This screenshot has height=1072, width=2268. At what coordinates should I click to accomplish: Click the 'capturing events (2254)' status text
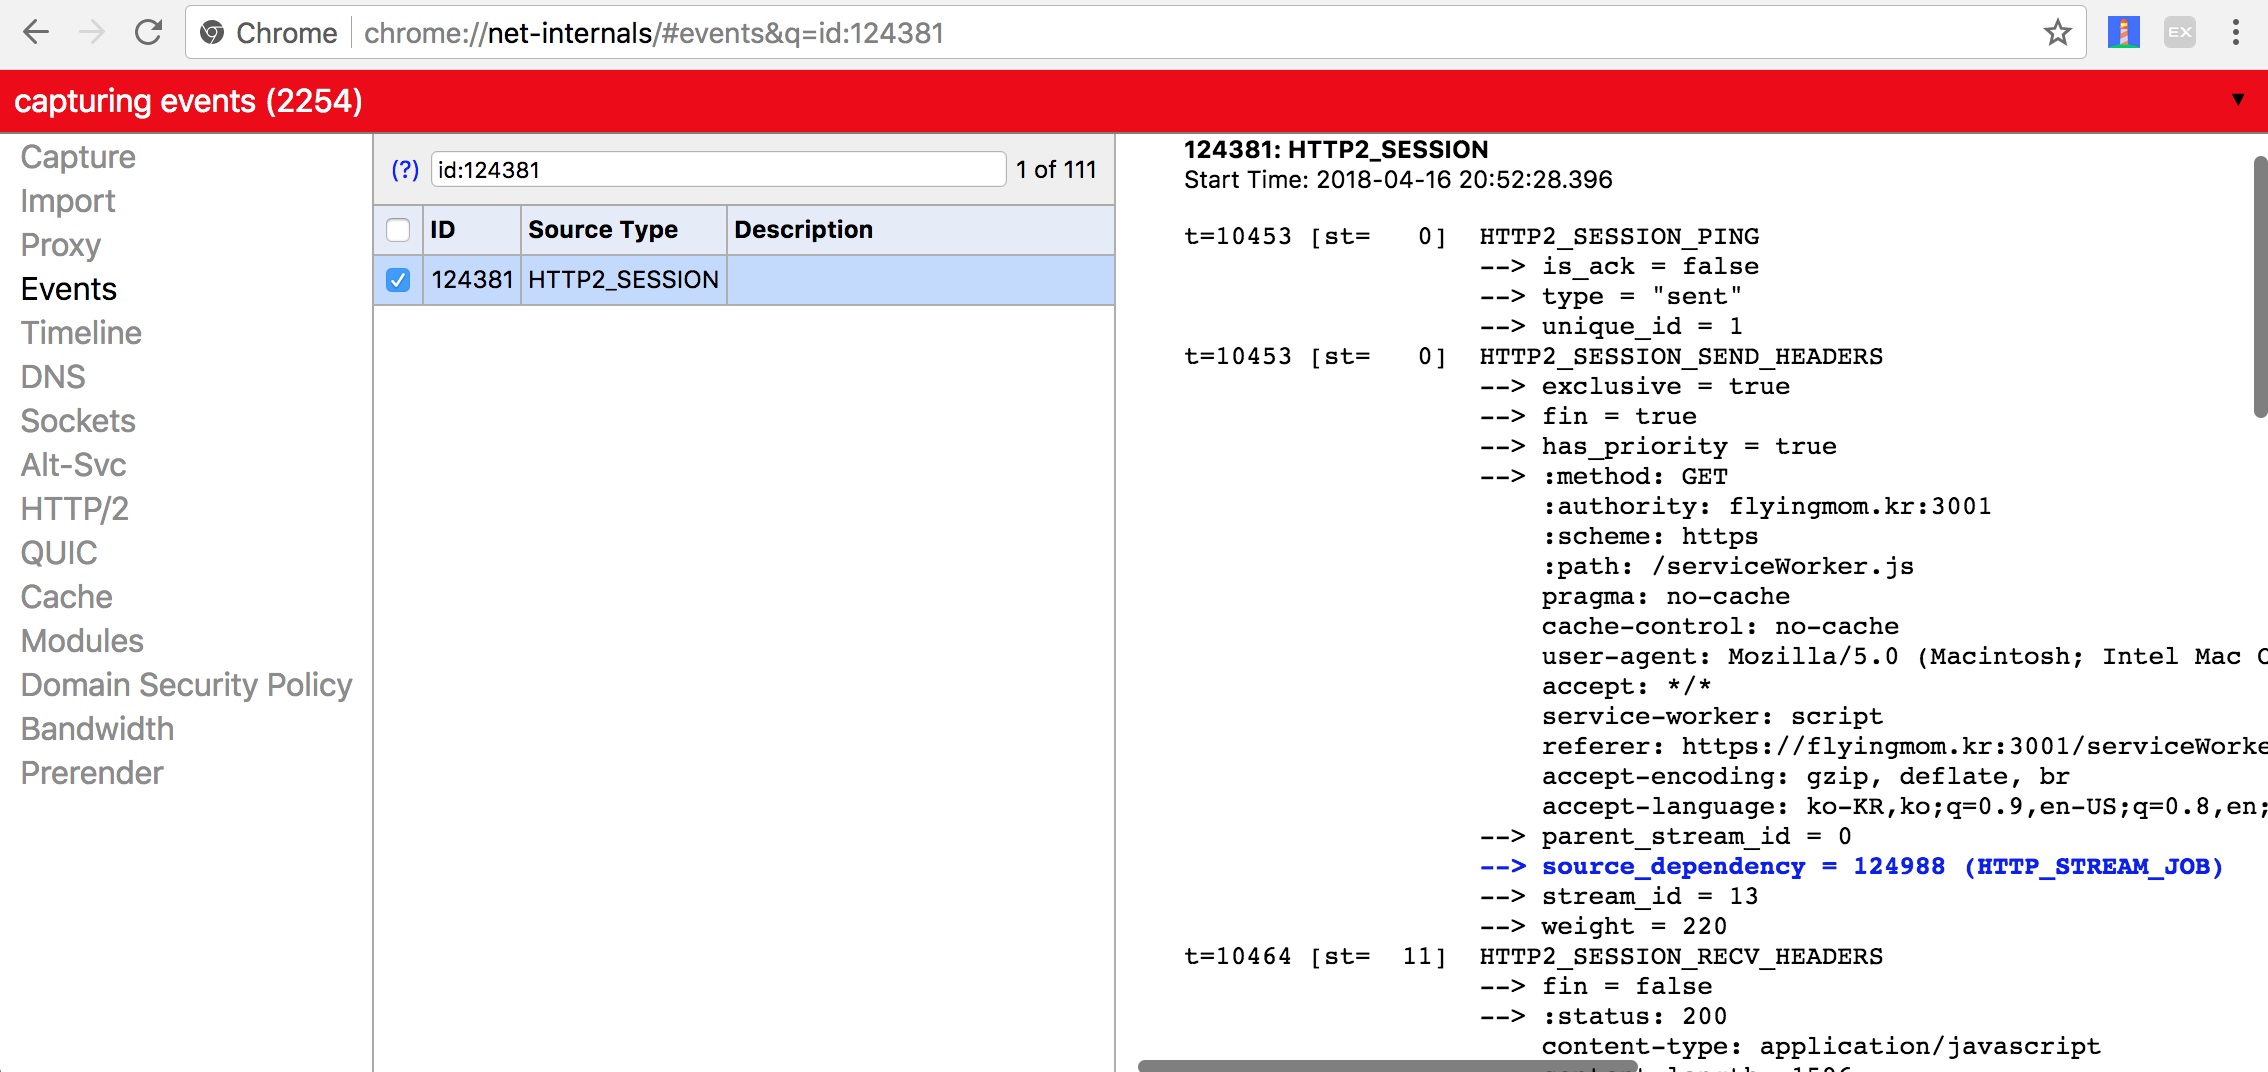click(x=188, y=101)
